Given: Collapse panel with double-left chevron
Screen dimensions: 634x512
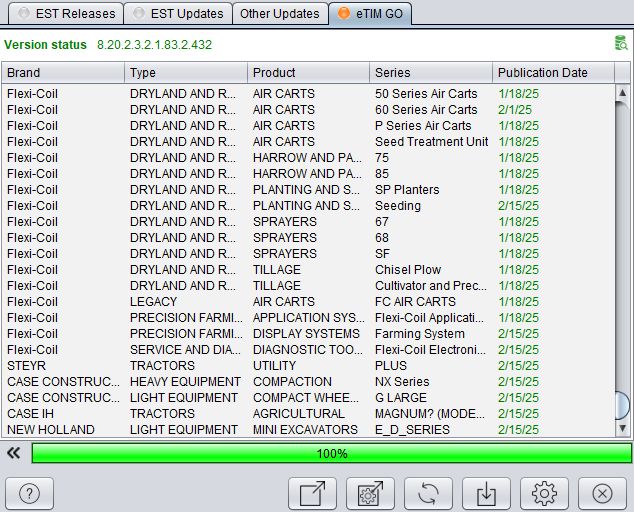Looking at the screenshot, I should pyautogui.click(x=14, y=453).
